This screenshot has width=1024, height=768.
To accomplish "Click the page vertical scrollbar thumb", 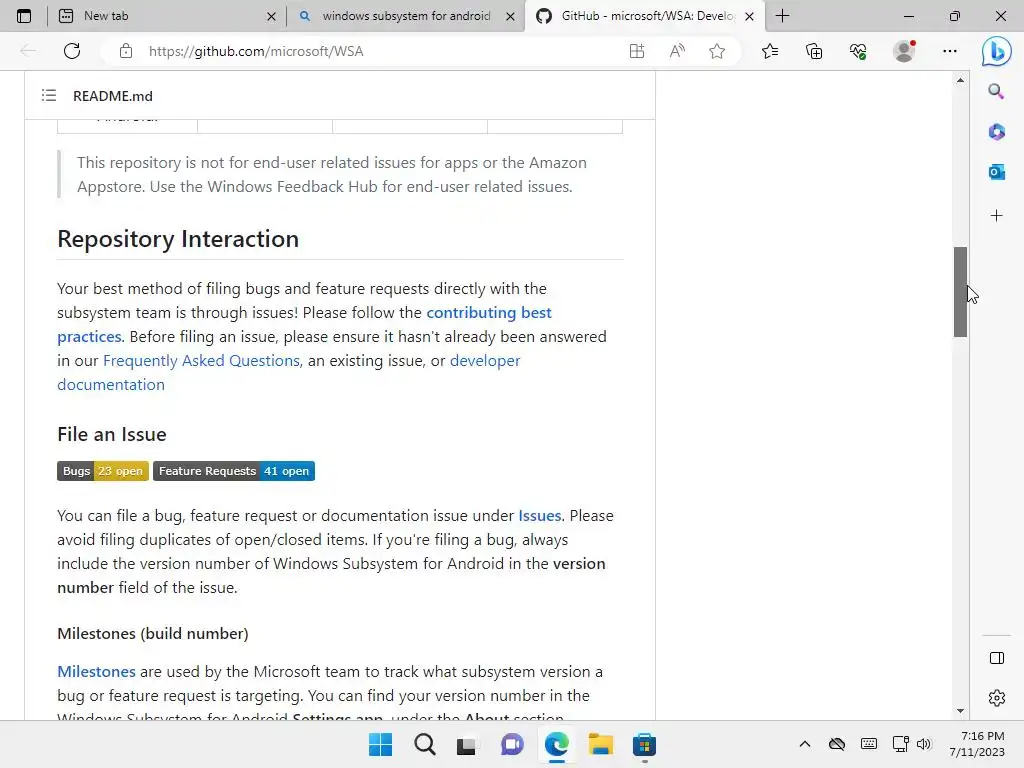I will pyautogui.click(x=960, y=292).
